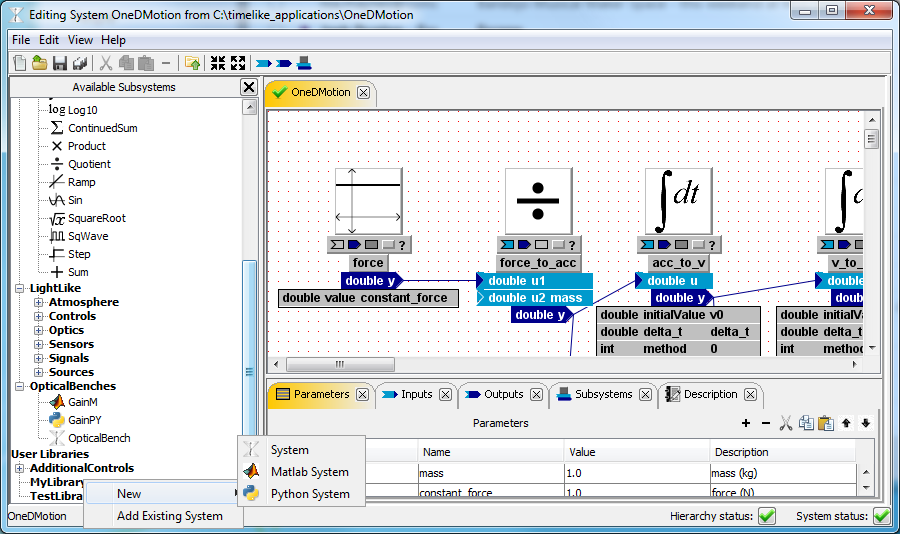Toggle inputs display on the acc_to_v block
The width and height of the screenshot is (900, 534).
[x=647, y=245]
